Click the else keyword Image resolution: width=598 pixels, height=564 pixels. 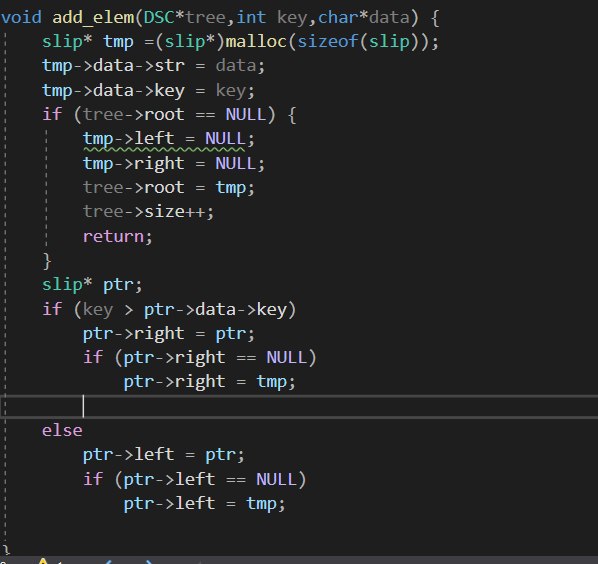(62, 431)
